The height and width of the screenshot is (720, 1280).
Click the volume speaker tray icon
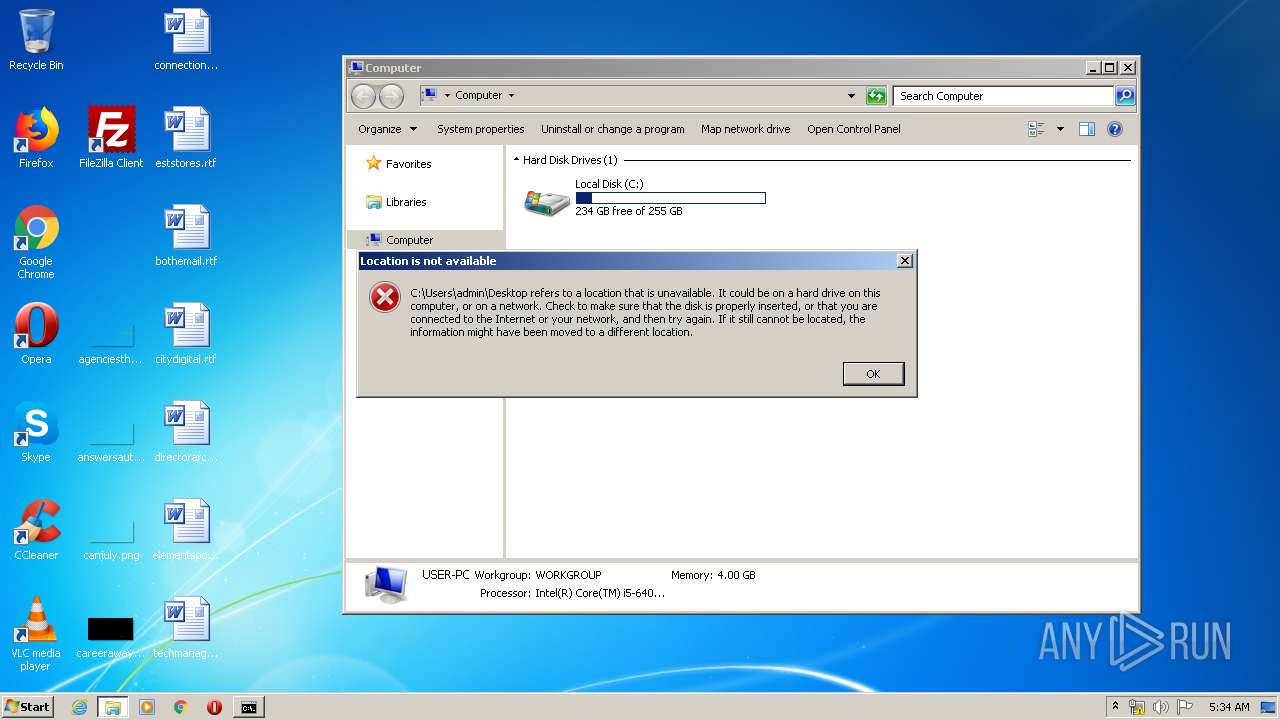click(x=1160, y=707)
